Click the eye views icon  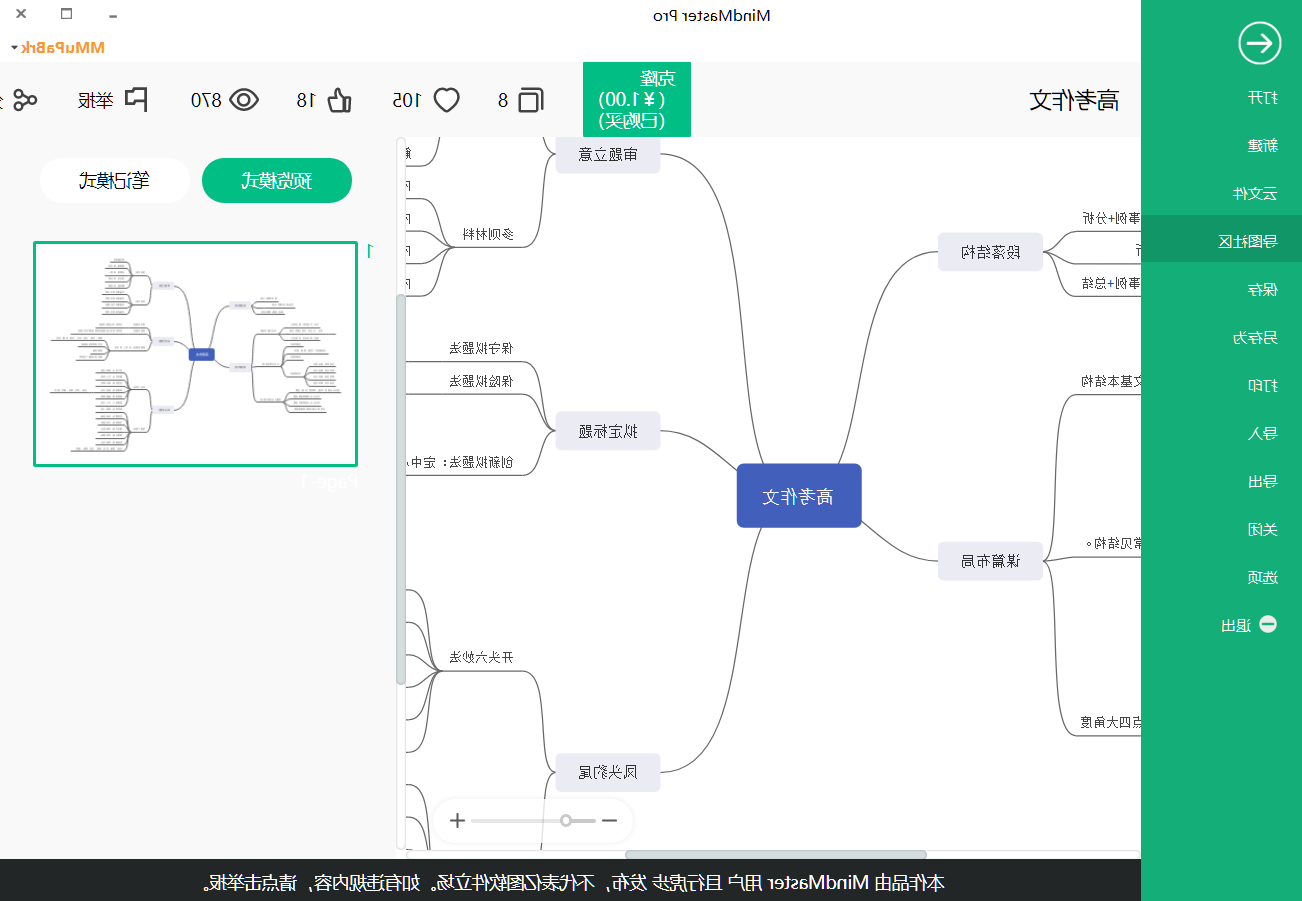(244, 100)
